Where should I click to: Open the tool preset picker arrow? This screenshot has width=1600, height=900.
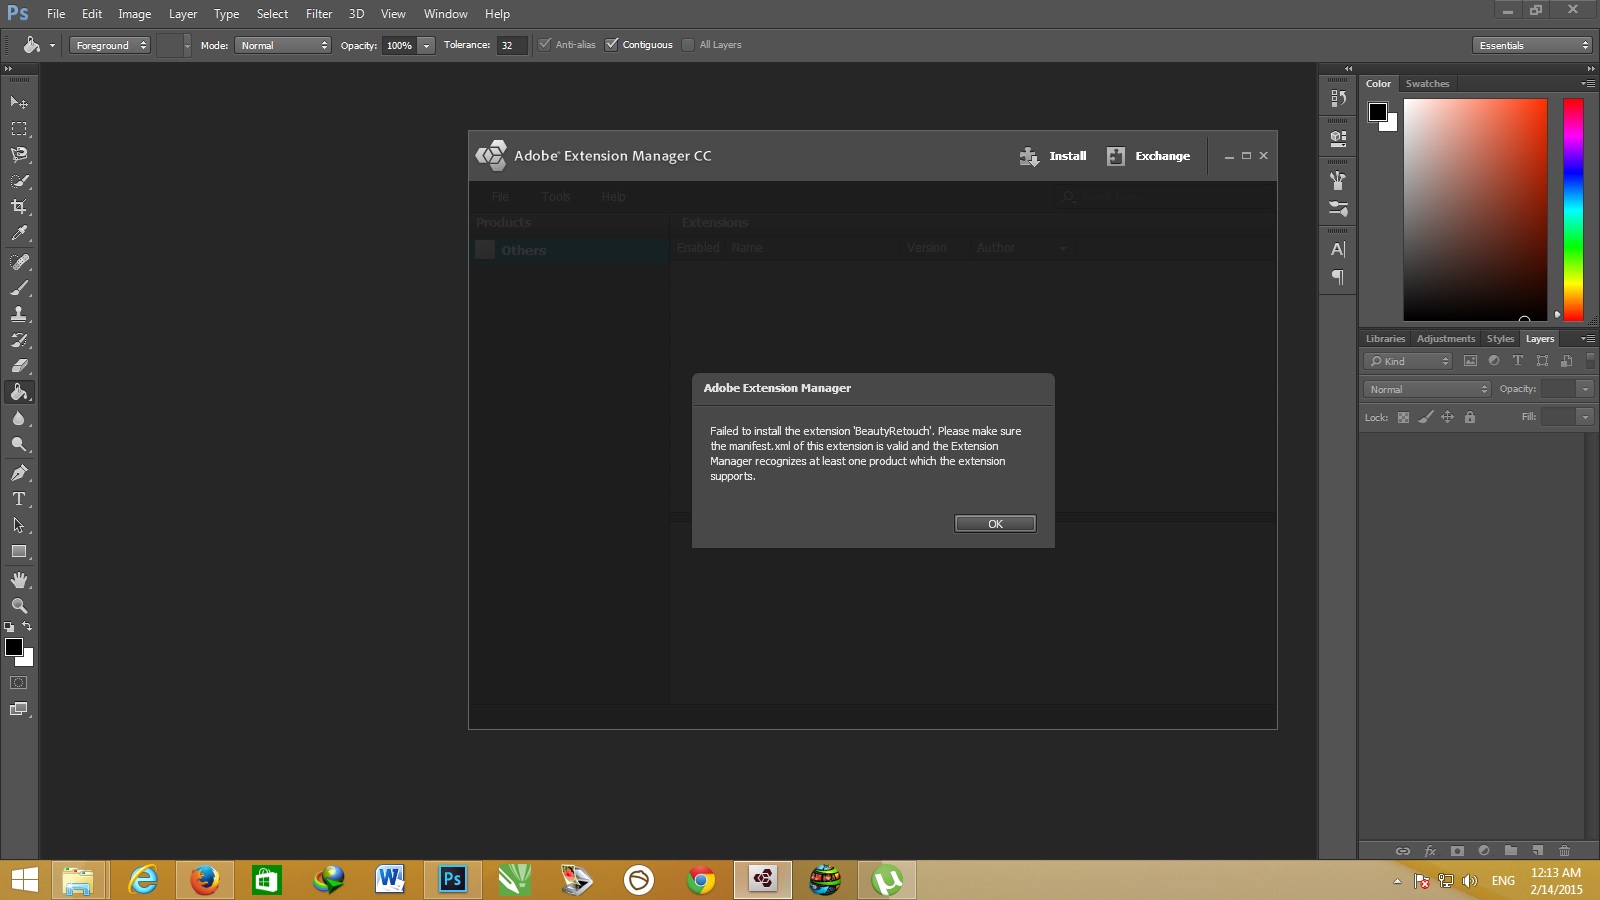[x=52, y=45]
